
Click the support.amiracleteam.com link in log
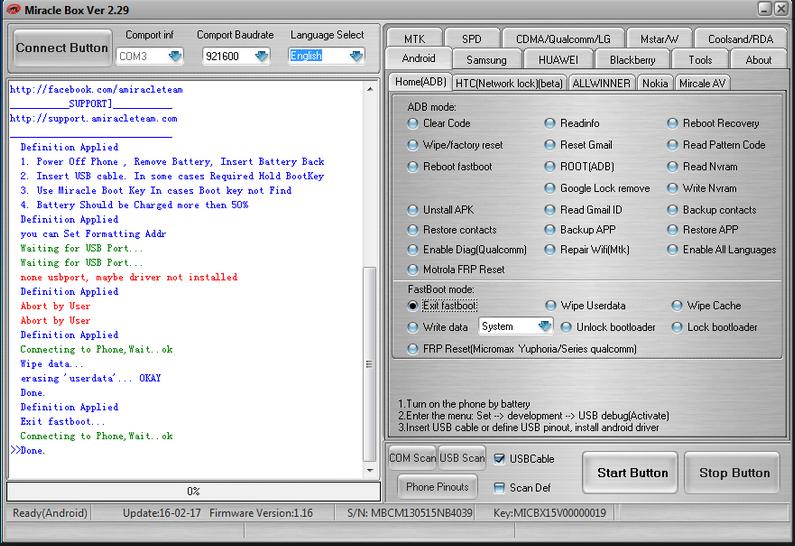[94, 119]
